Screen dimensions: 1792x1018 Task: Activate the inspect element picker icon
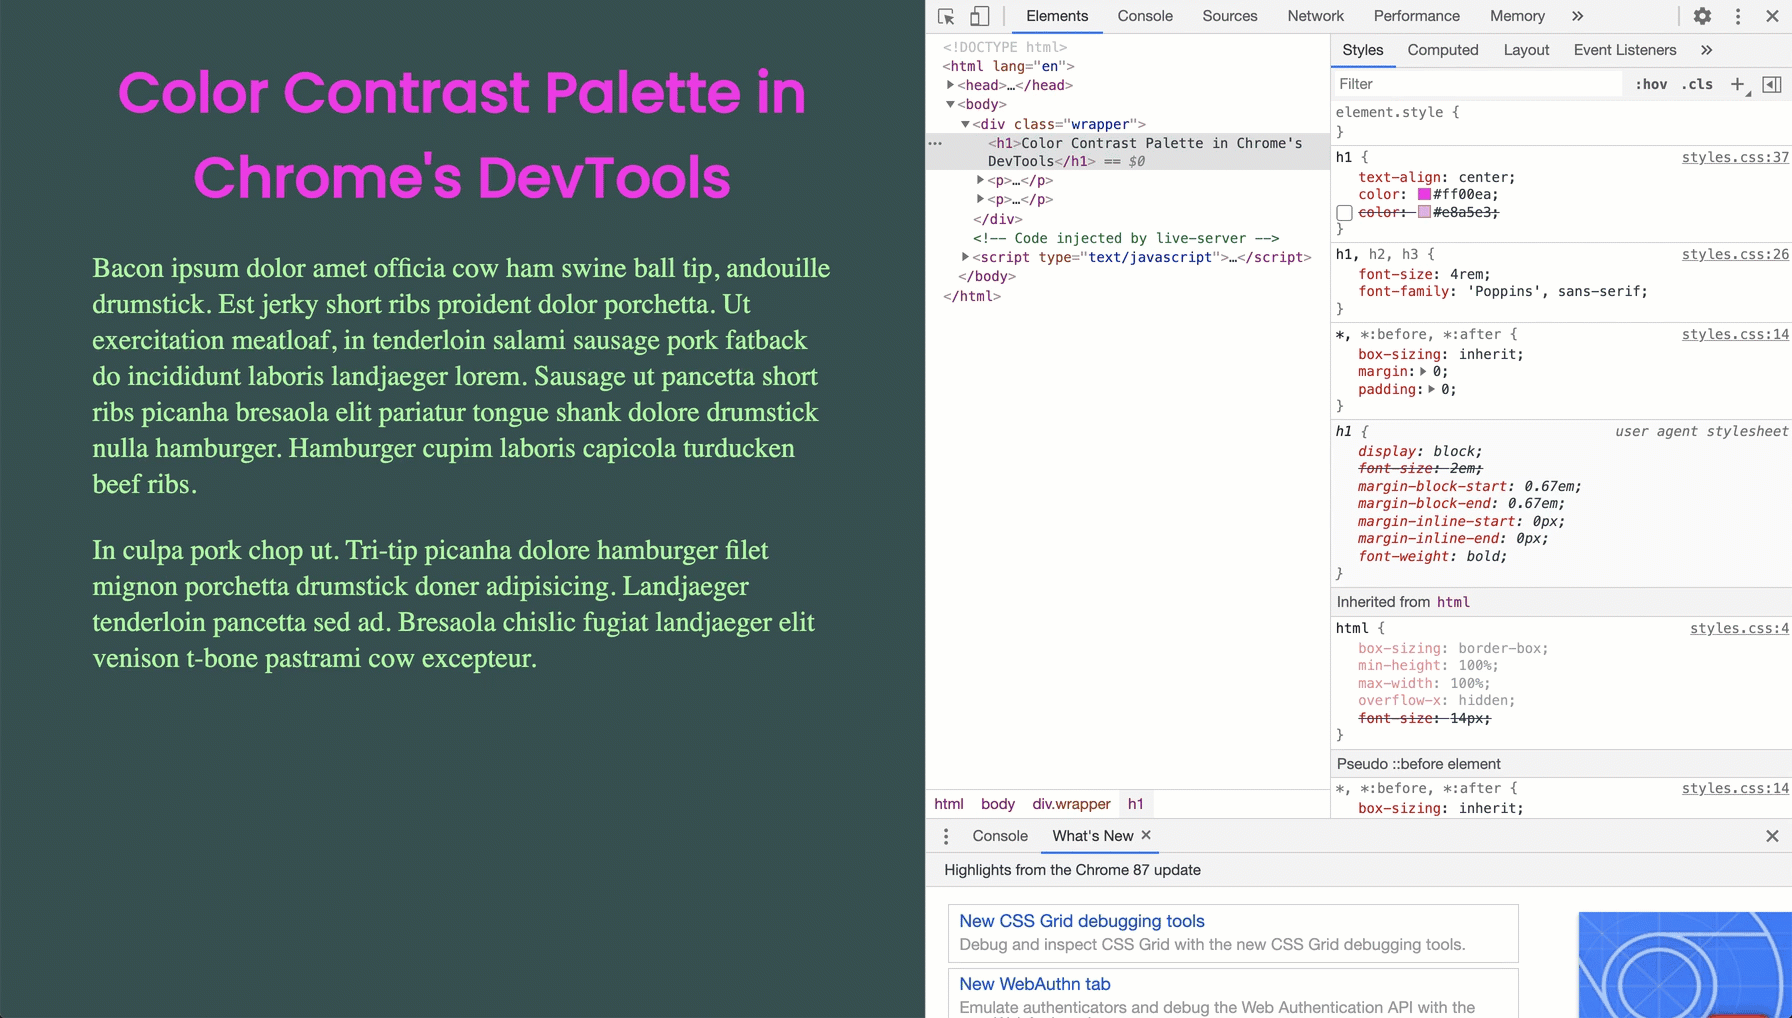click(946, 16)
